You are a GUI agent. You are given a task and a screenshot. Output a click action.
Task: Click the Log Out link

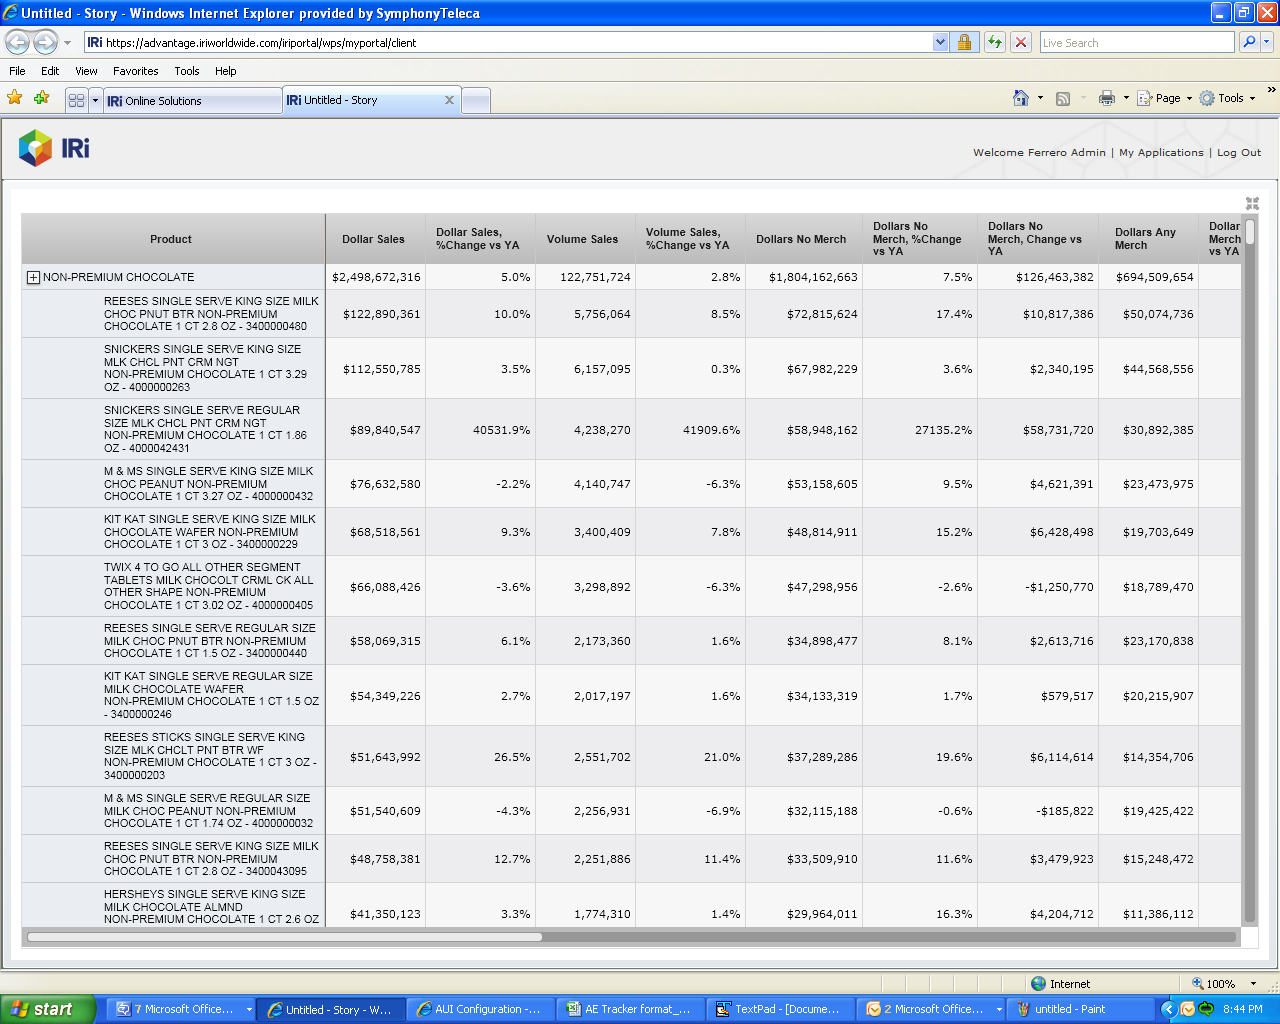click(1238, 153)
